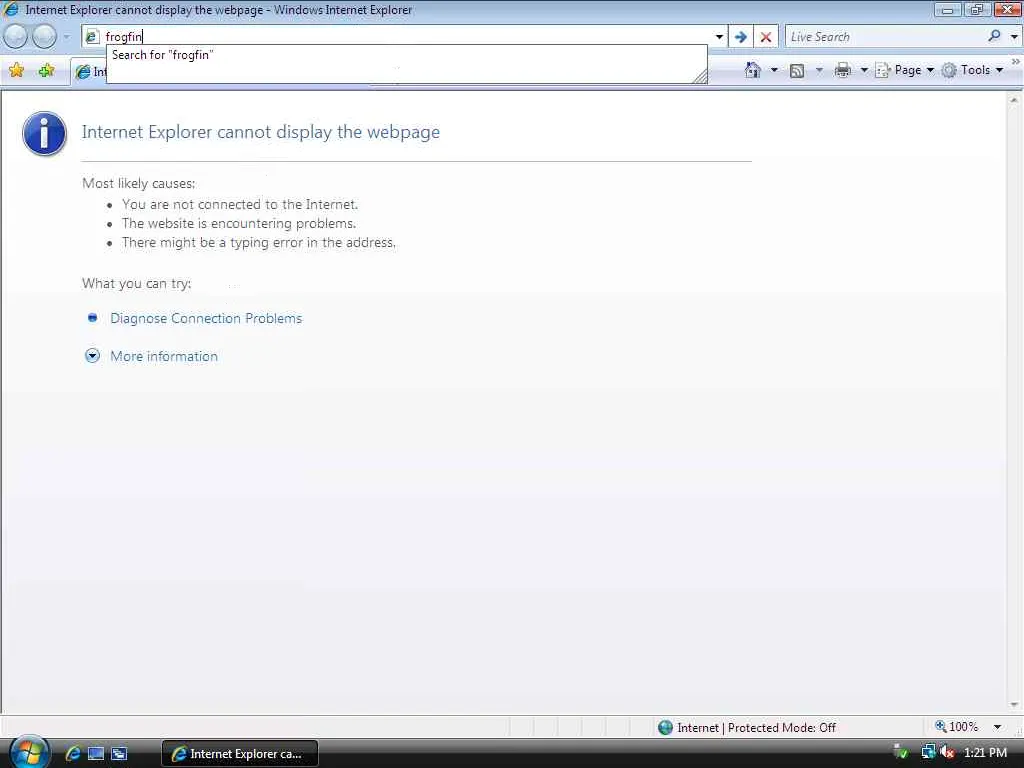Screen dimensions: 1024x768
Task: Open the search provider options dropdown
Action: coord(1014,37)
